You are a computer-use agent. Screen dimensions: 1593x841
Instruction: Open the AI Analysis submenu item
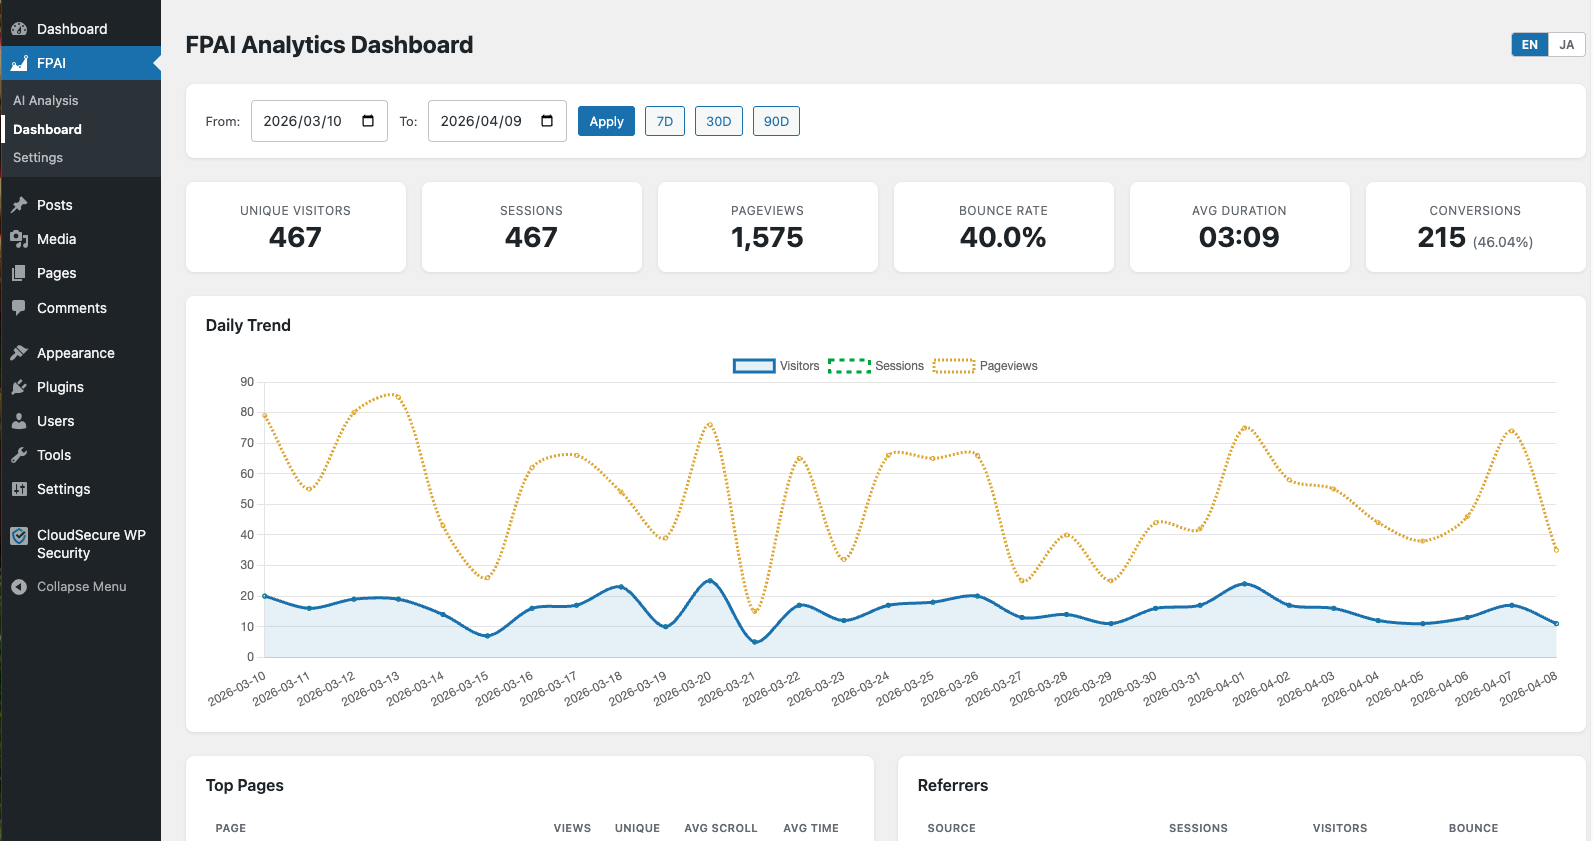pos(46,101)
